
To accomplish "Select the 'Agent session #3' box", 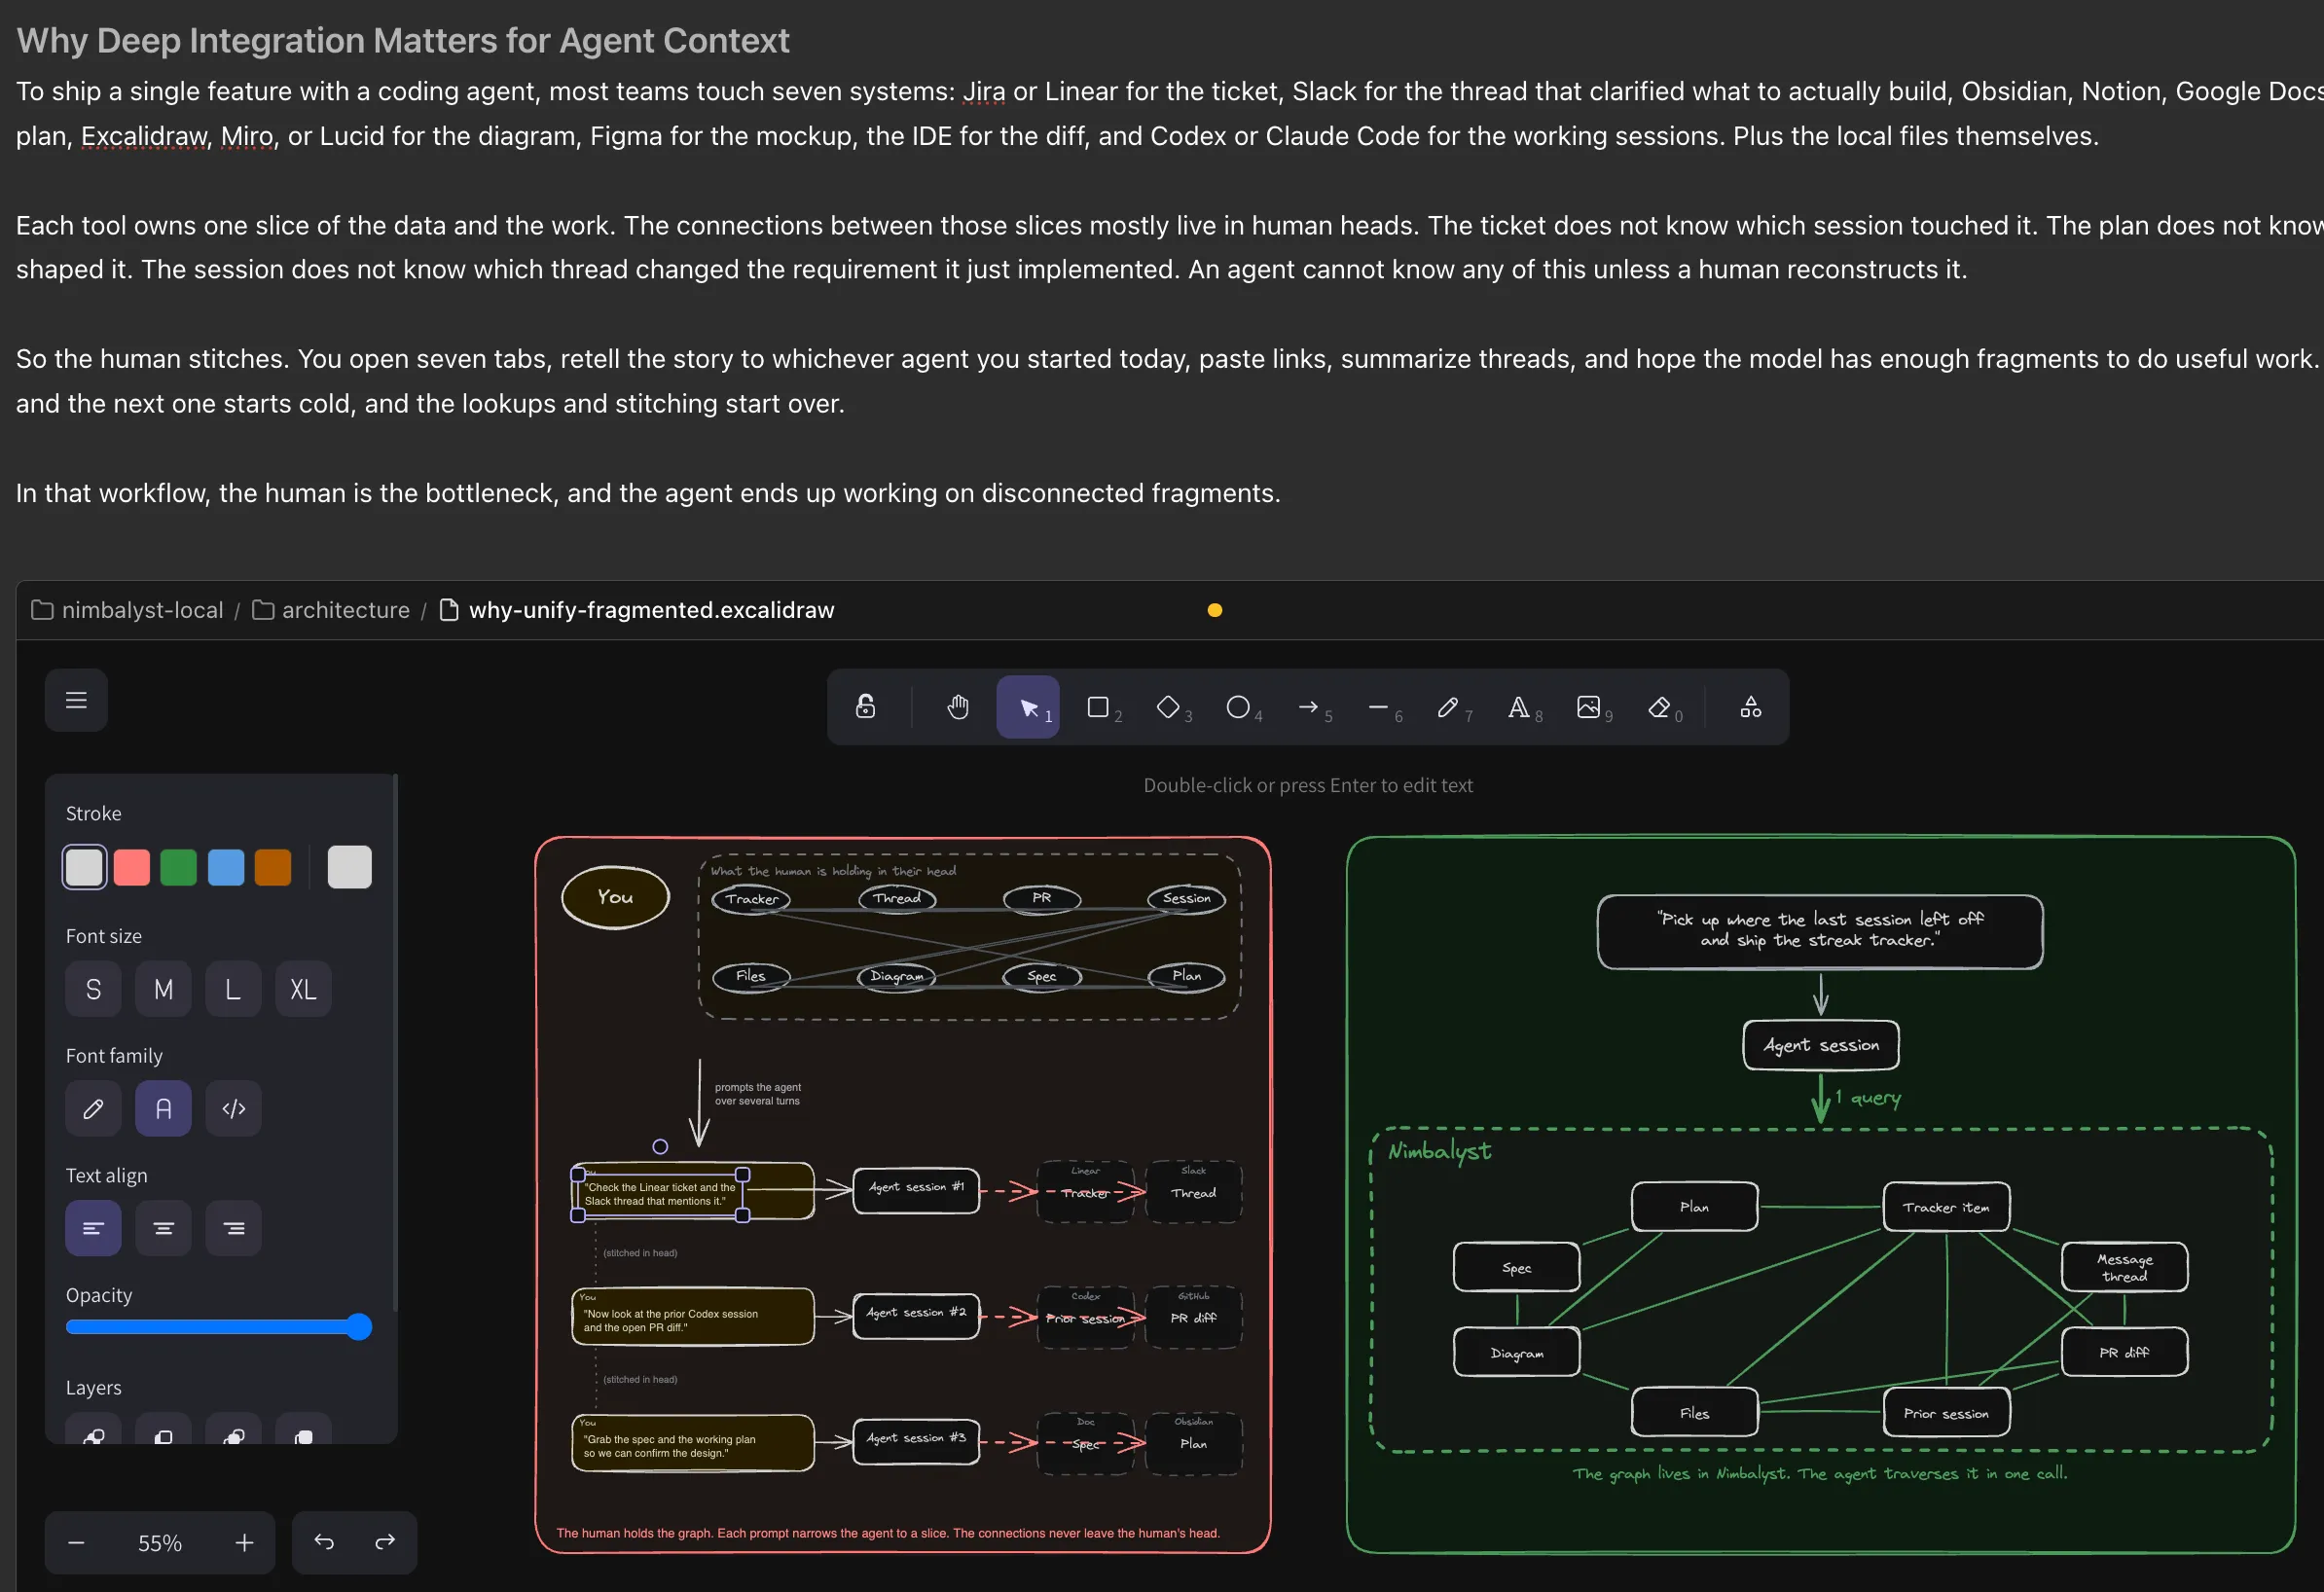I will 916,1440.
